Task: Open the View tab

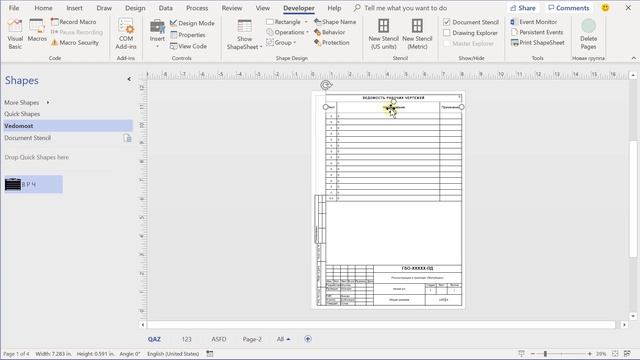Action: 262,8
